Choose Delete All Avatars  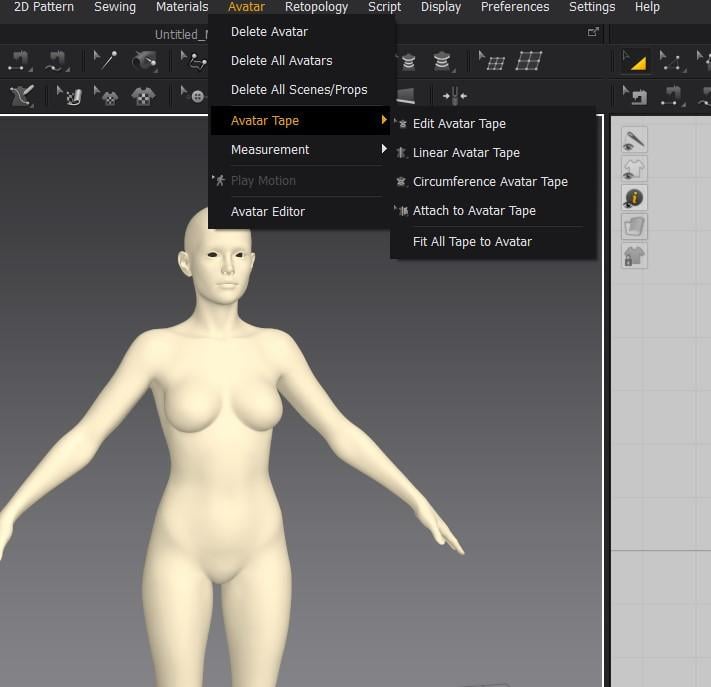pyautogui.click(x=299, y=61)
